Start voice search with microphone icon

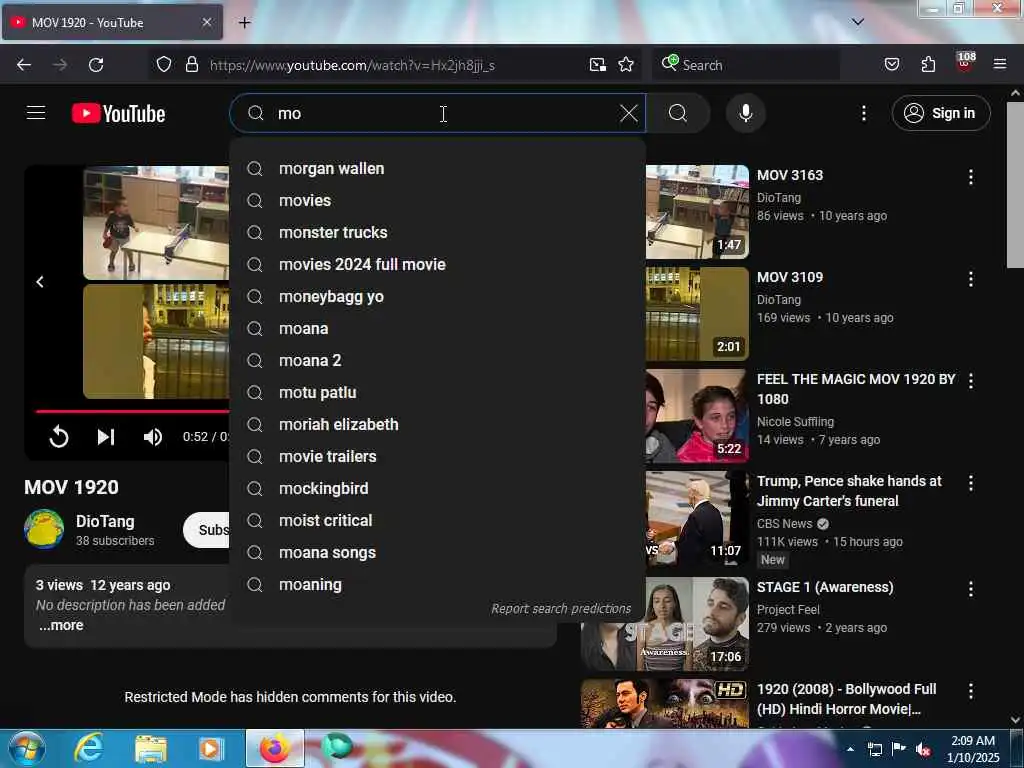[x=745, y=113]
